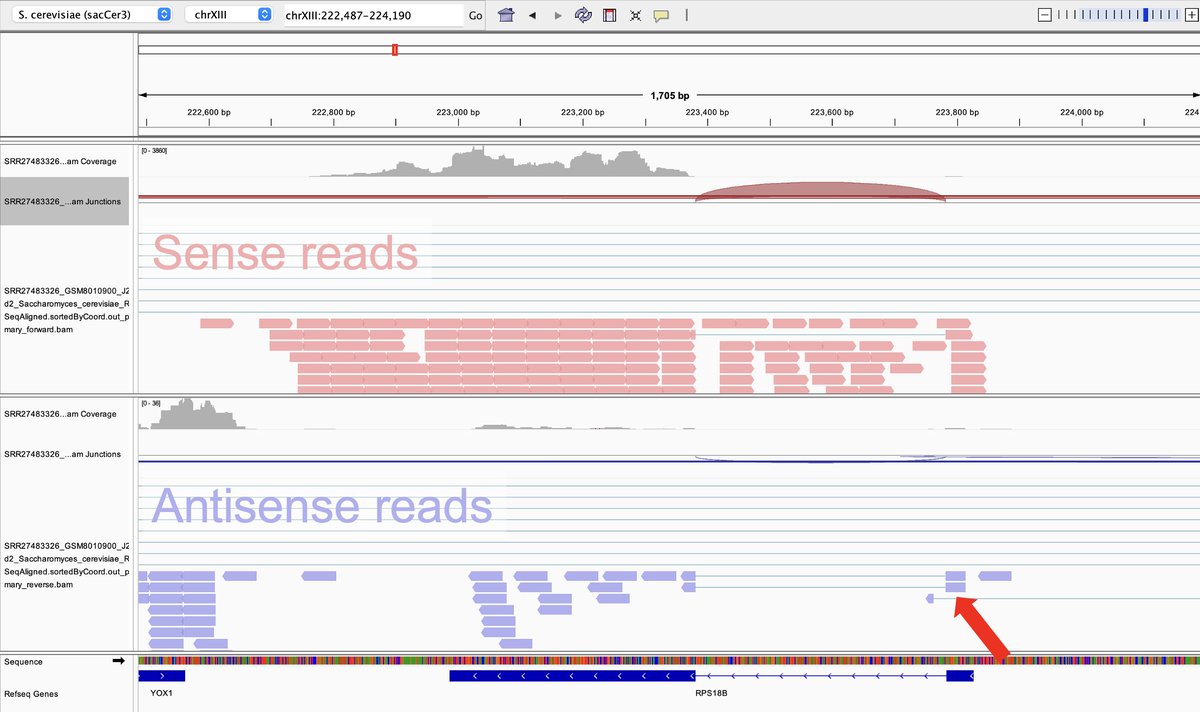Click the large RPS18B exon block
The height and width of the screenshot is (712, 1200).
click(572, 676)
